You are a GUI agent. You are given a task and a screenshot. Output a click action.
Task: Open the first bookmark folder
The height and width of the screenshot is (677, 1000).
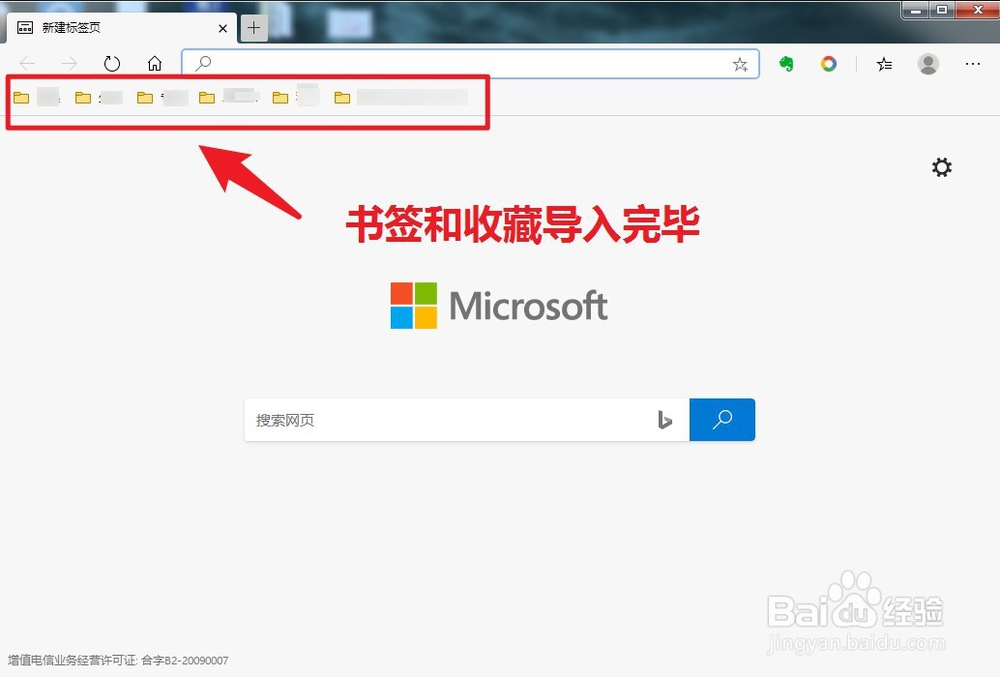36,98
